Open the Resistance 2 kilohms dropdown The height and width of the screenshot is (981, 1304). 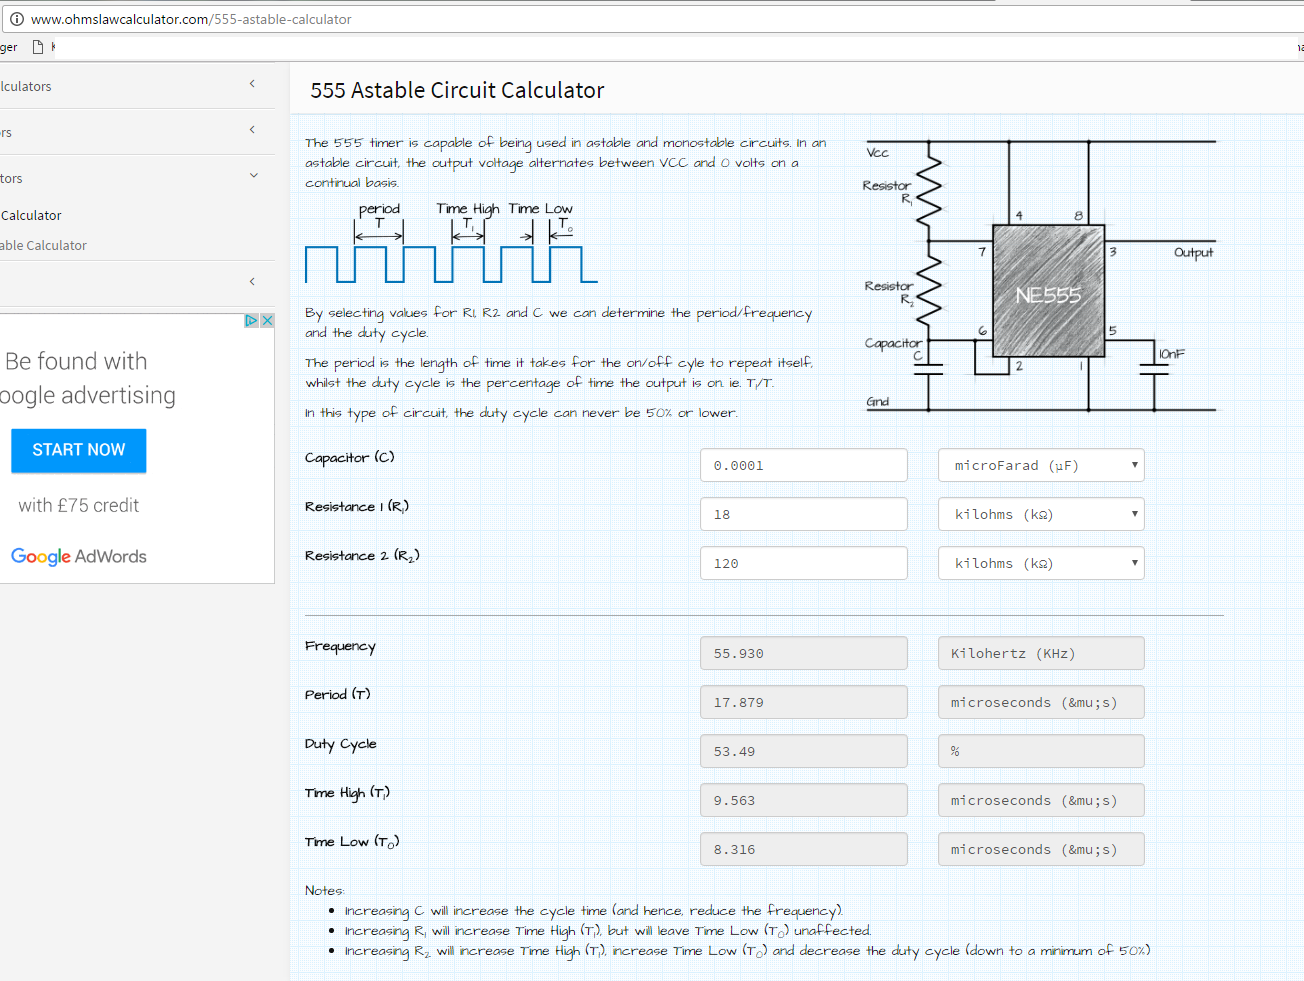tap(1041, 563)
